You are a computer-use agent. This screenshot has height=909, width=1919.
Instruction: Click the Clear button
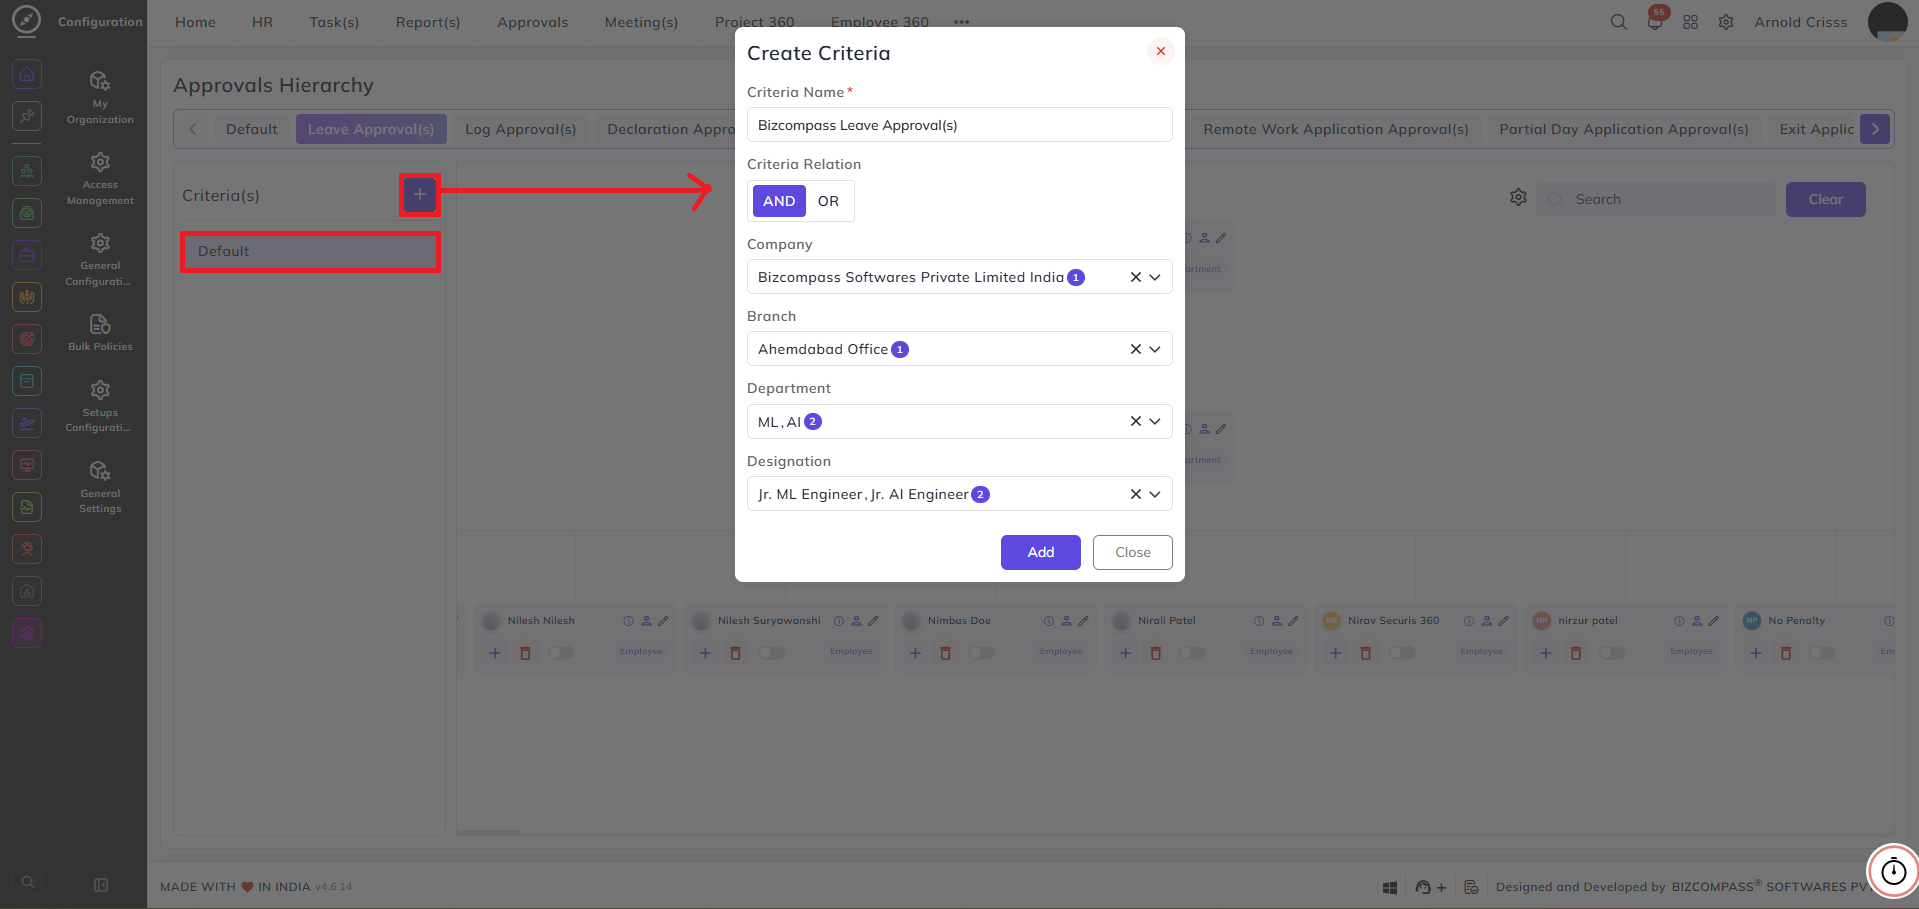1825,199
